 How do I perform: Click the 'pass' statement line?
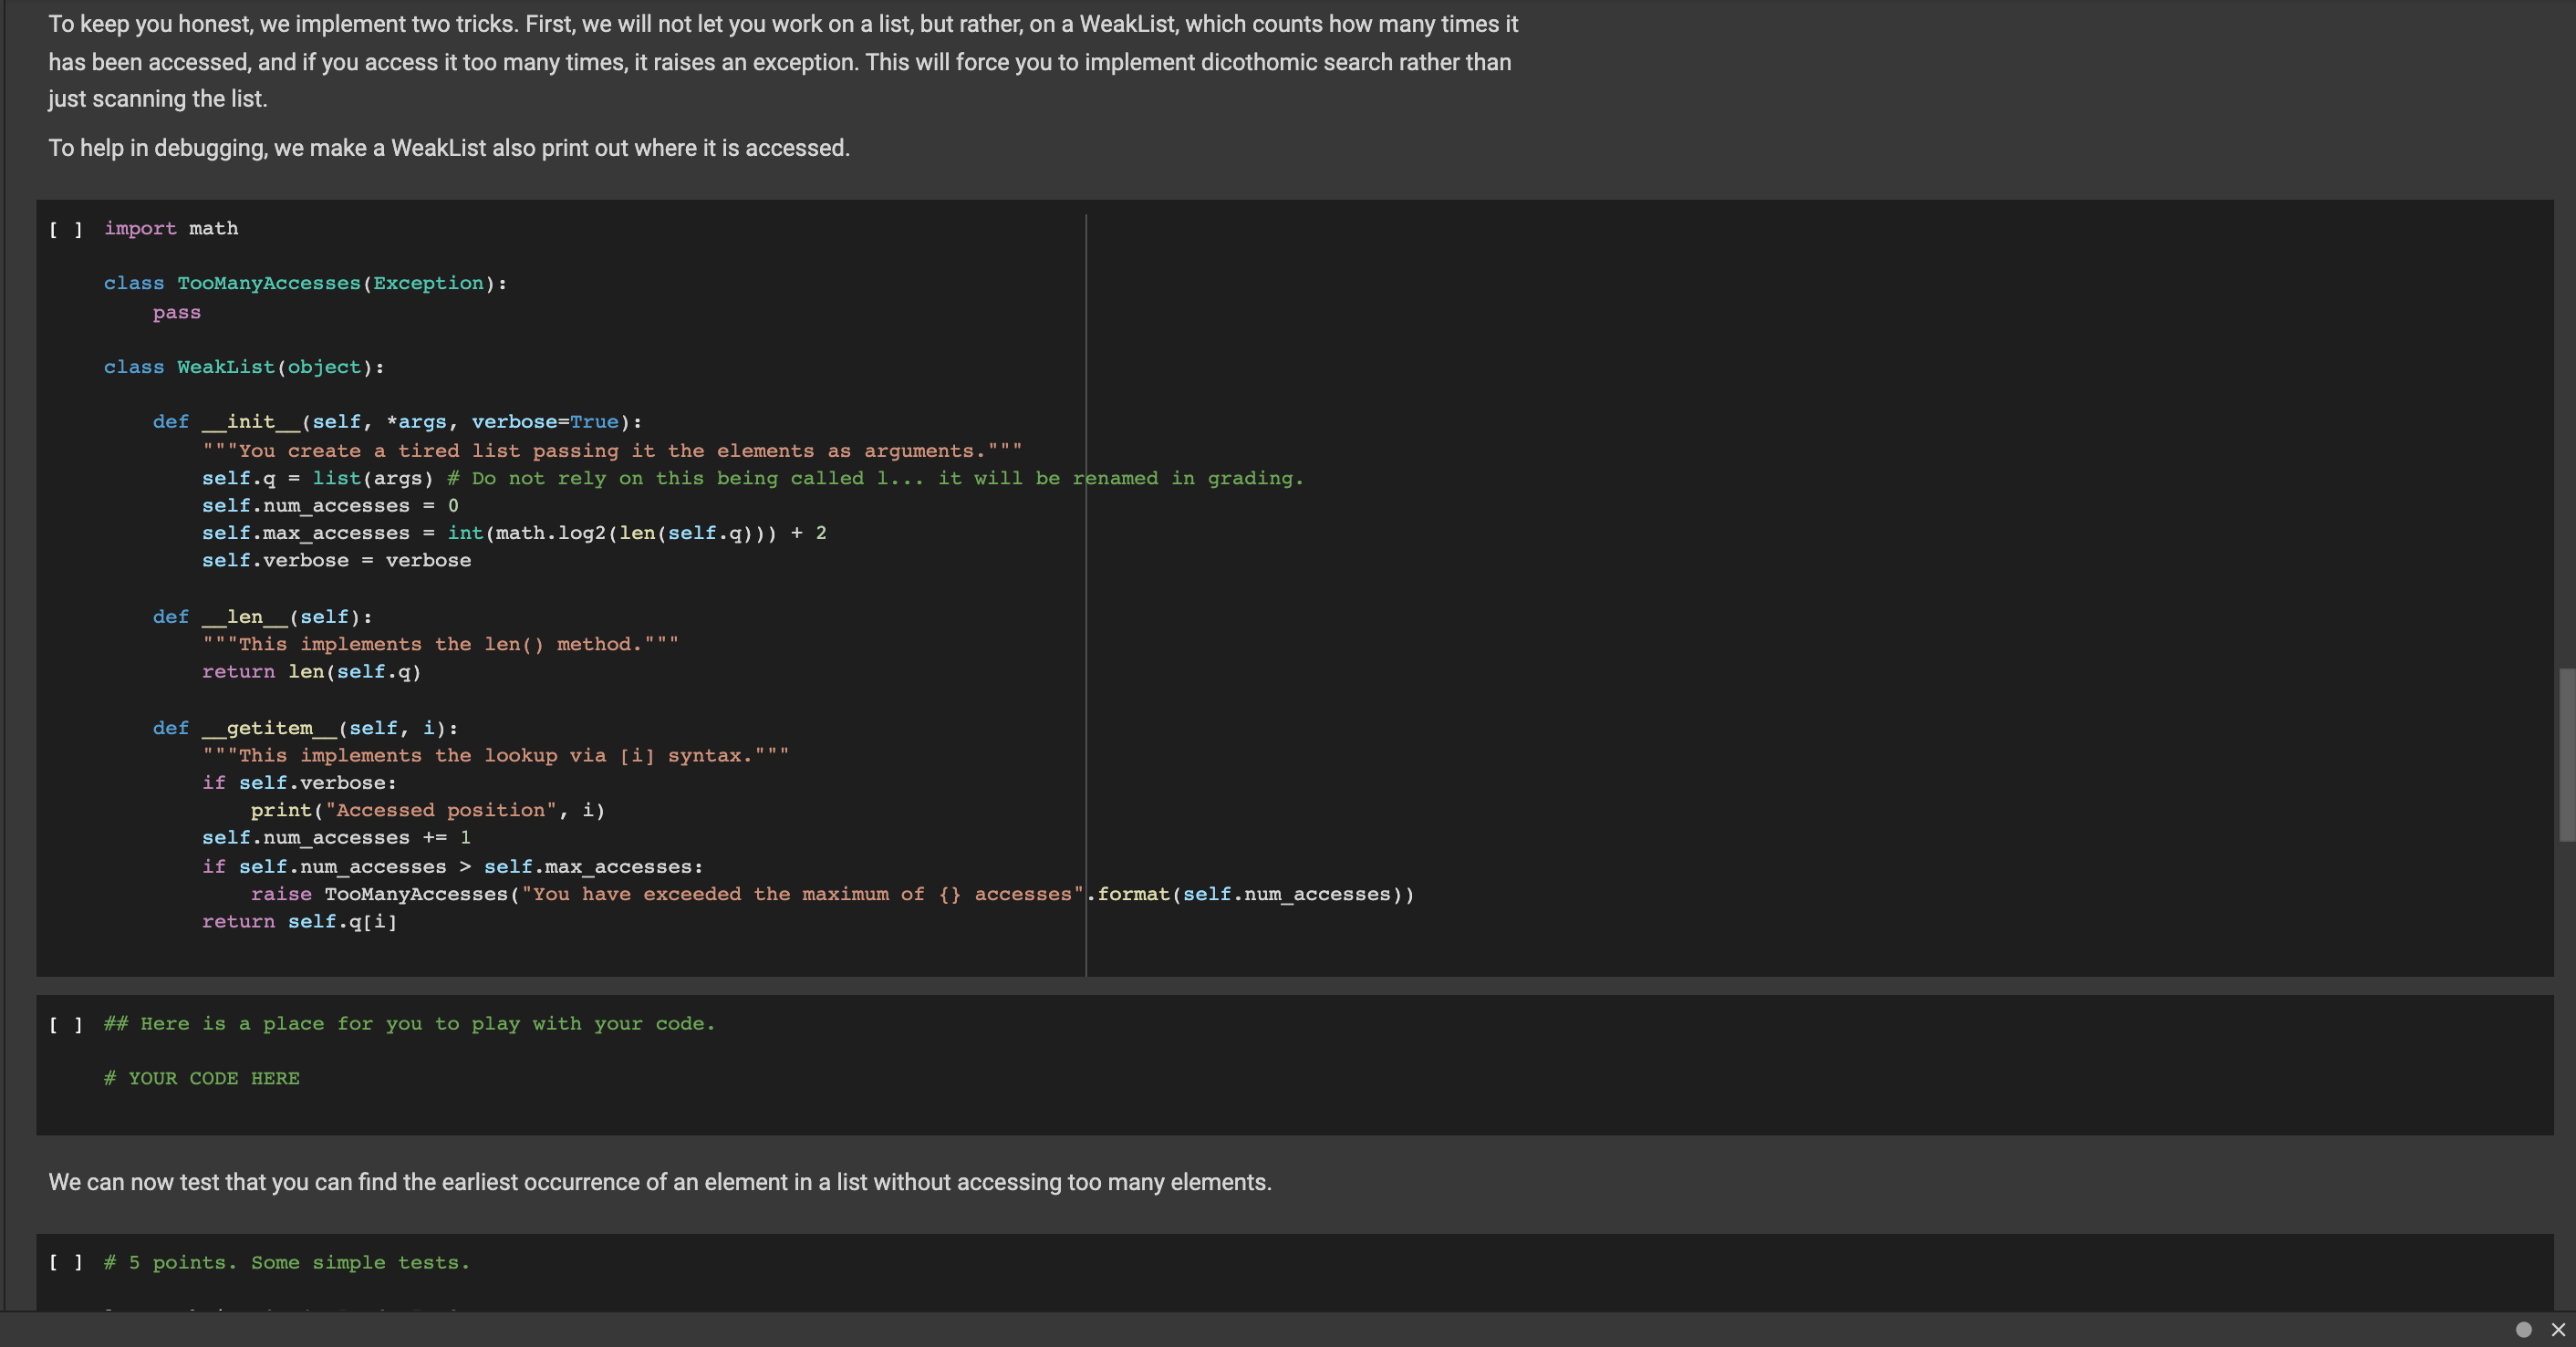[177, 312]
